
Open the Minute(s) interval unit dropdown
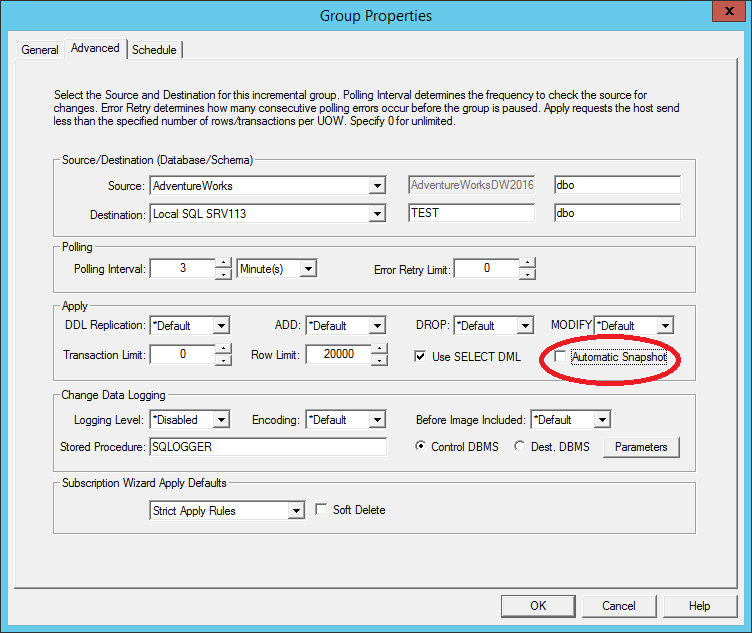[308, 269]
